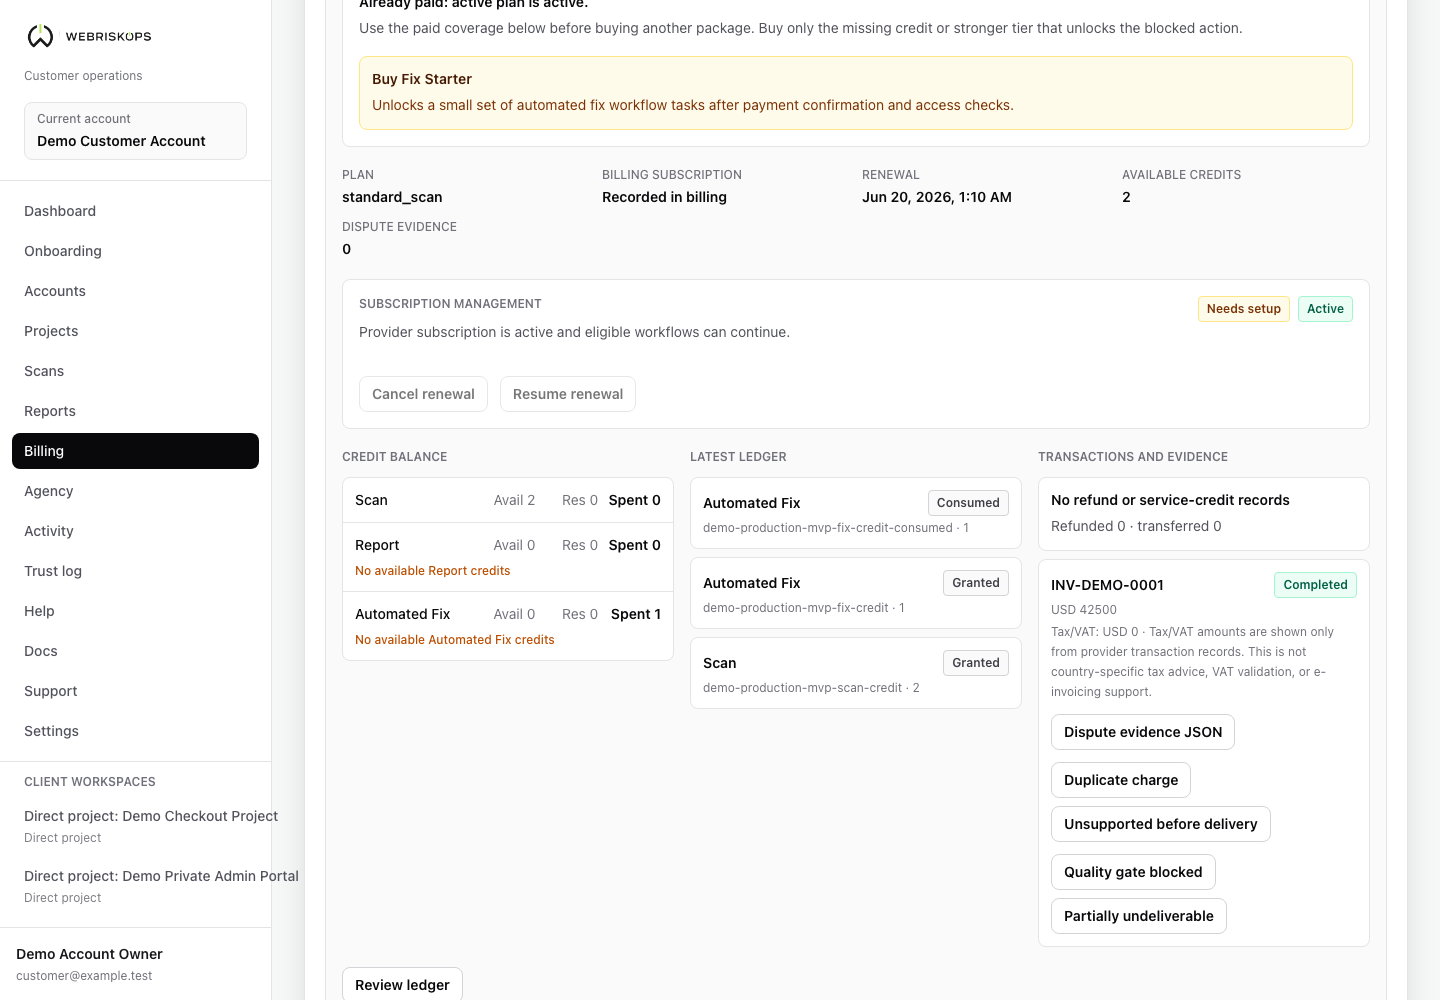The height and width of the screenshot is (1000, 1440).
Task: Select the Report credit balance row
Action: click(508, 557)
